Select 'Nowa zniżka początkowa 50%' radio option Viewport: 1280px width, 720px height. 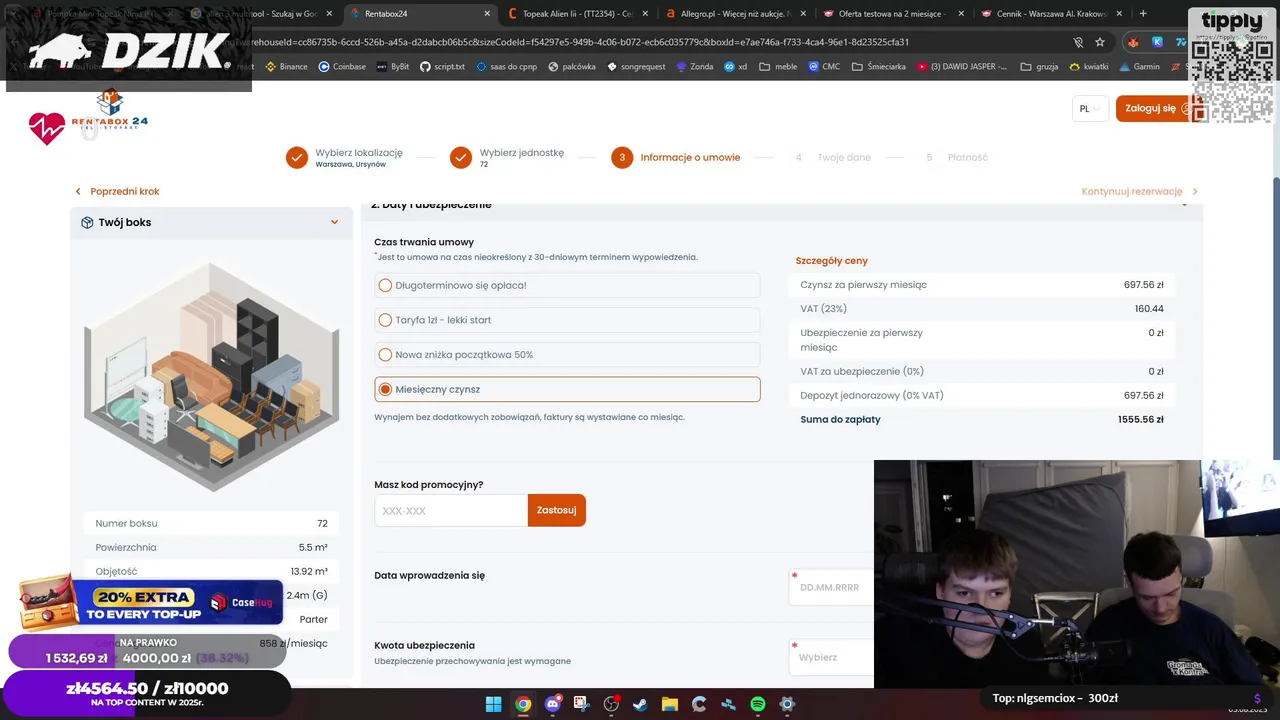567,355
